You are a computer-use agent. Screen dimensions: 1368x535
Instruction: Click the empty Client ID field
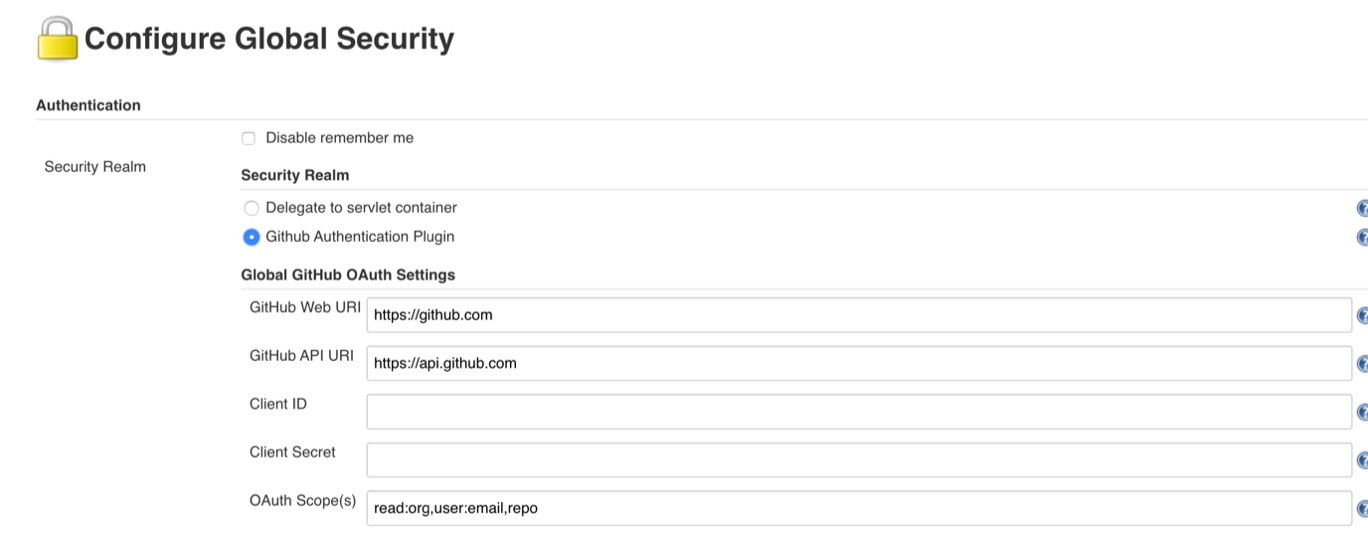pyautogui.click(x=859, y=411)
